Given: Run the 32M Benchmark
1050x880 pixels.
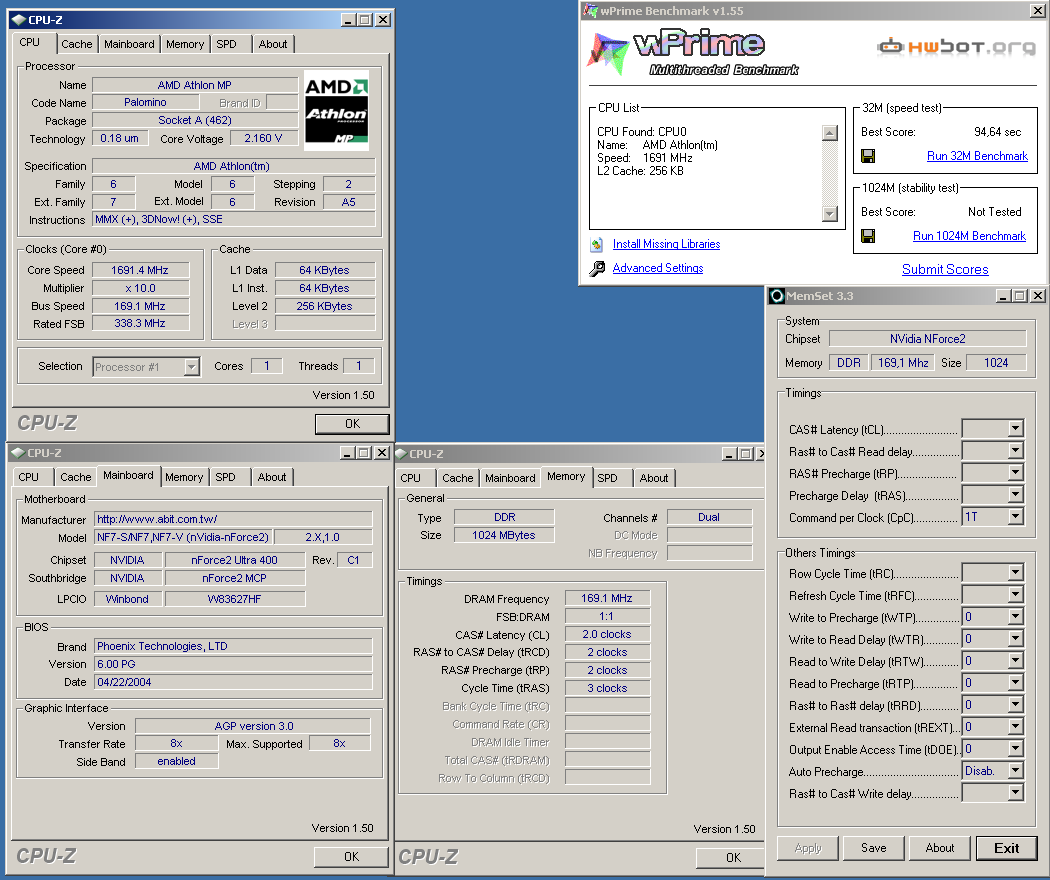Looking at the screenshot, I should [977, 156].
